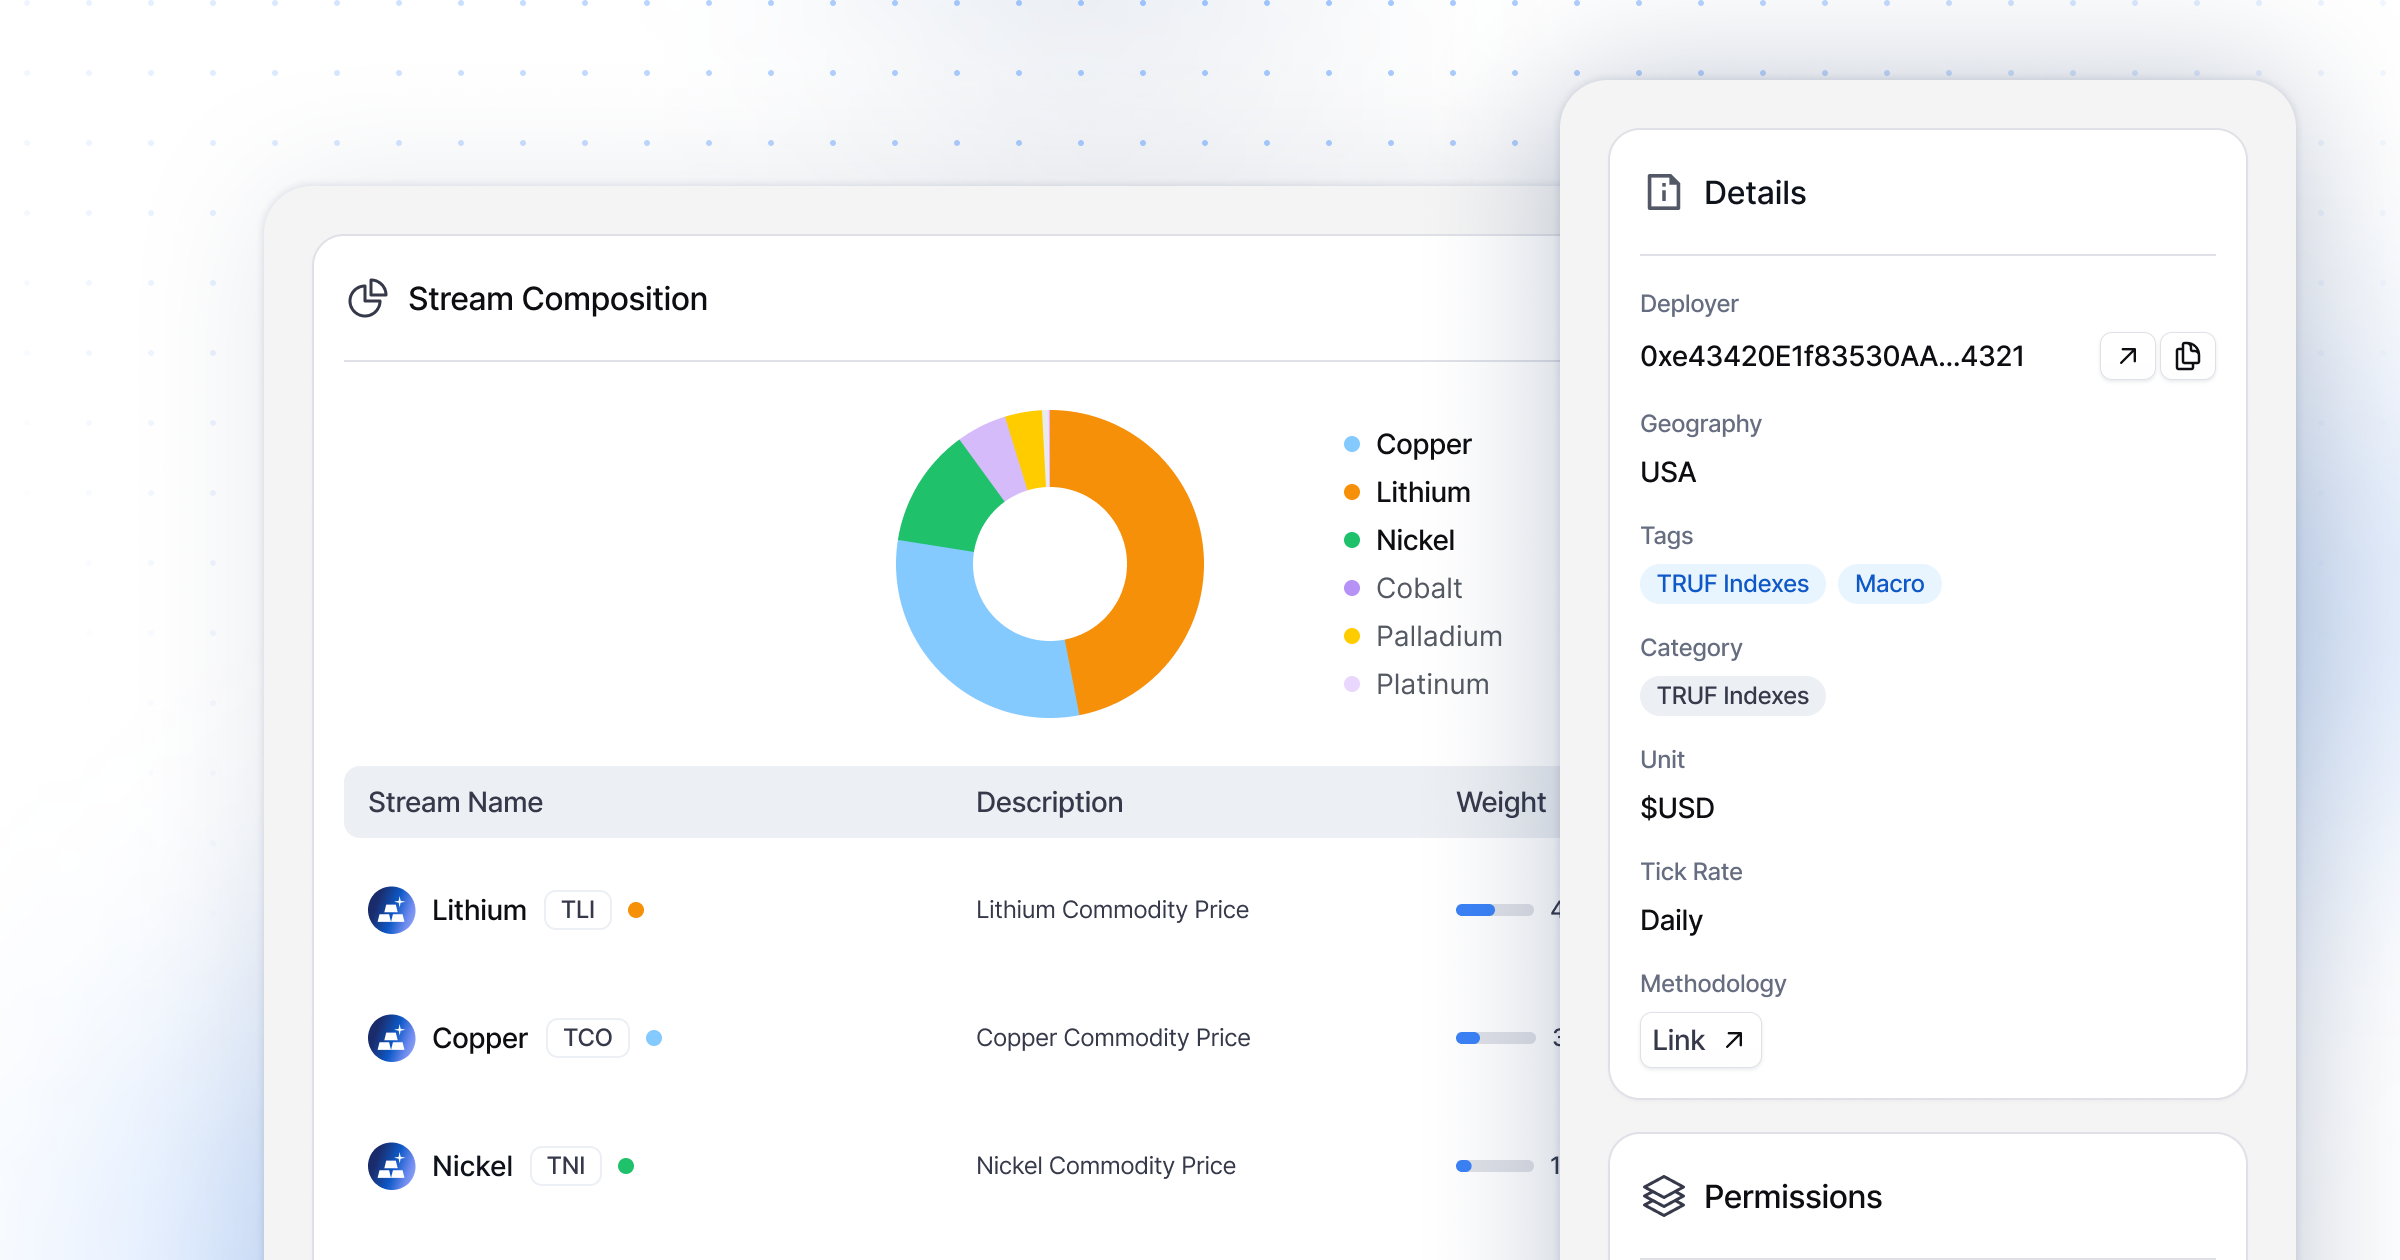
Task: Click the Nickel stream name in table
Action: [x=472, y=1166]
